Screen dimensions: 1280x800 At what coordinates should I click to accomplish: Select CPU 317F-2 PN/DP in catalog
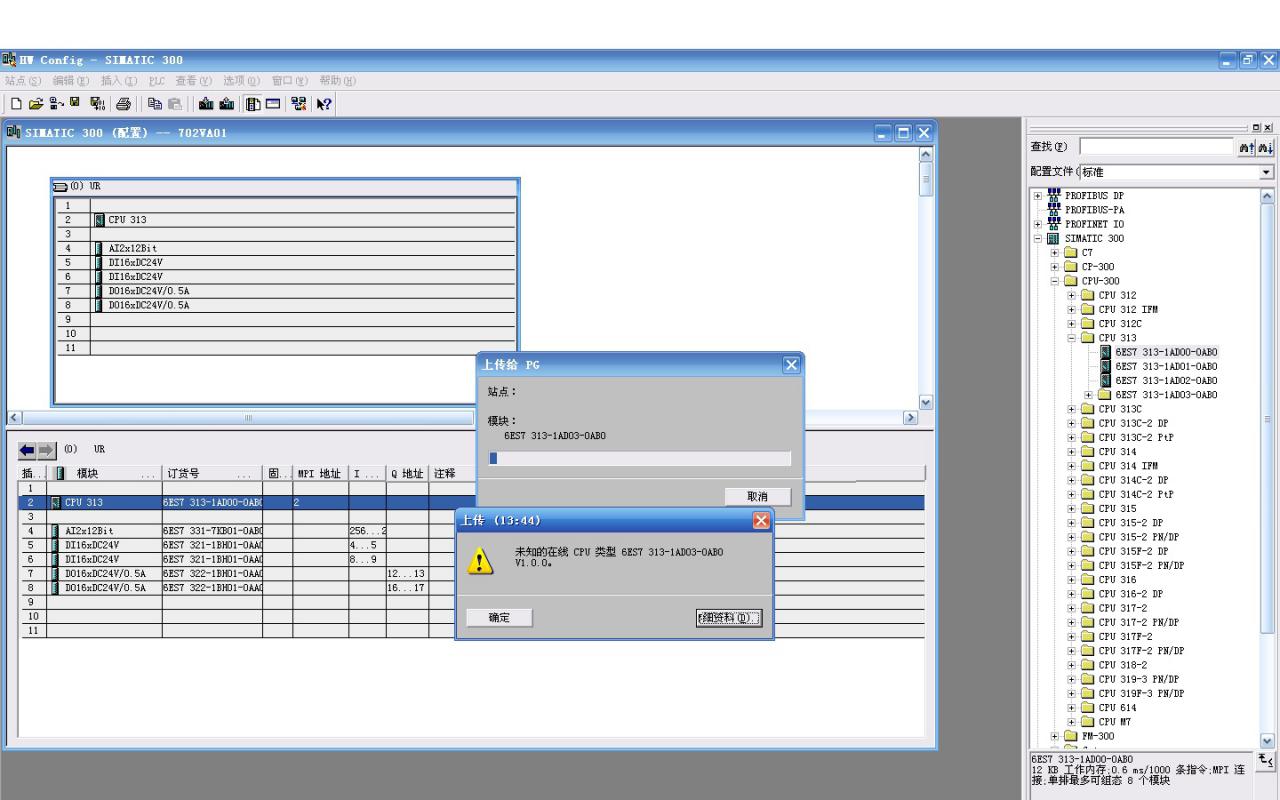[x=1141, y=651]
